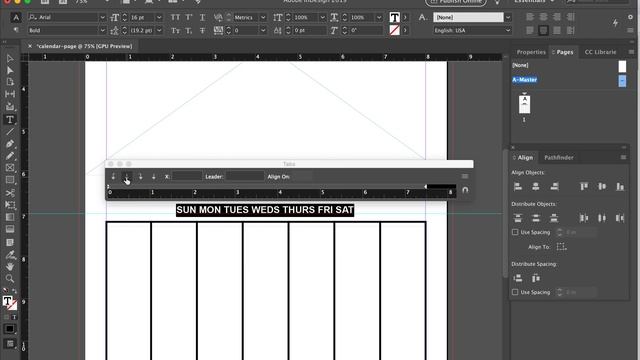Select the Zoom tool
640x360 pixels.
pos(10,279)
